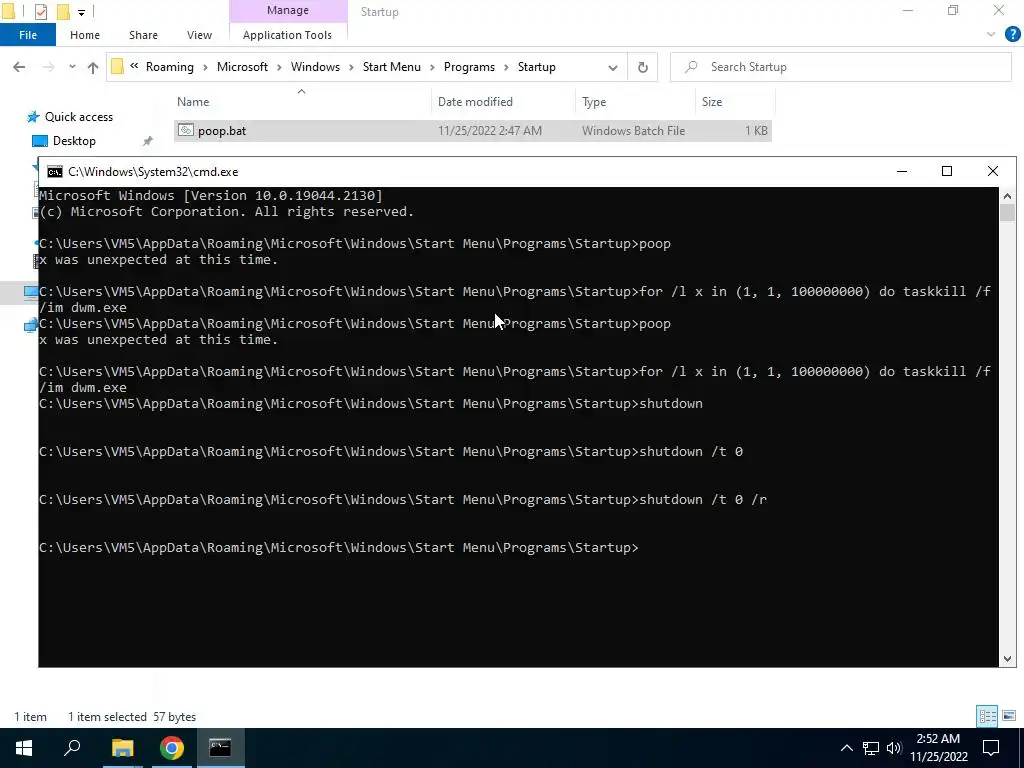Screen dimensions: 1024x768
Task: Click the cmd scrollbar down arrow
Action: tap(1007, 659)
